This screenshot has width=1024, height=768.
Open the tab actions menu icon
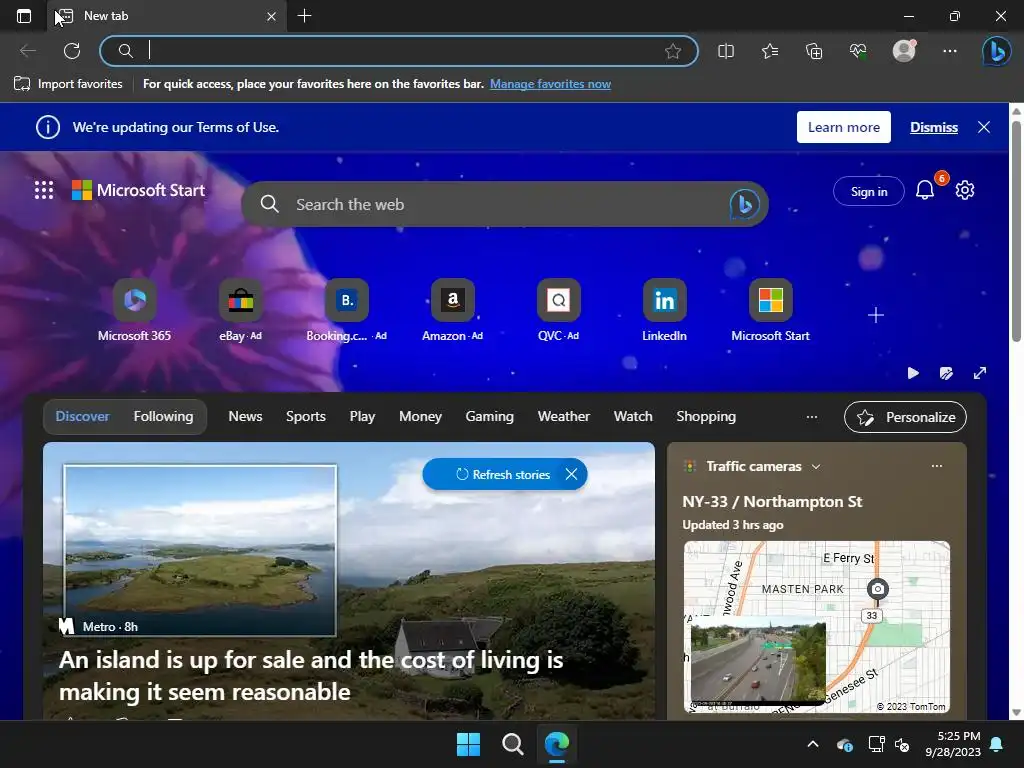coord(24,16)
